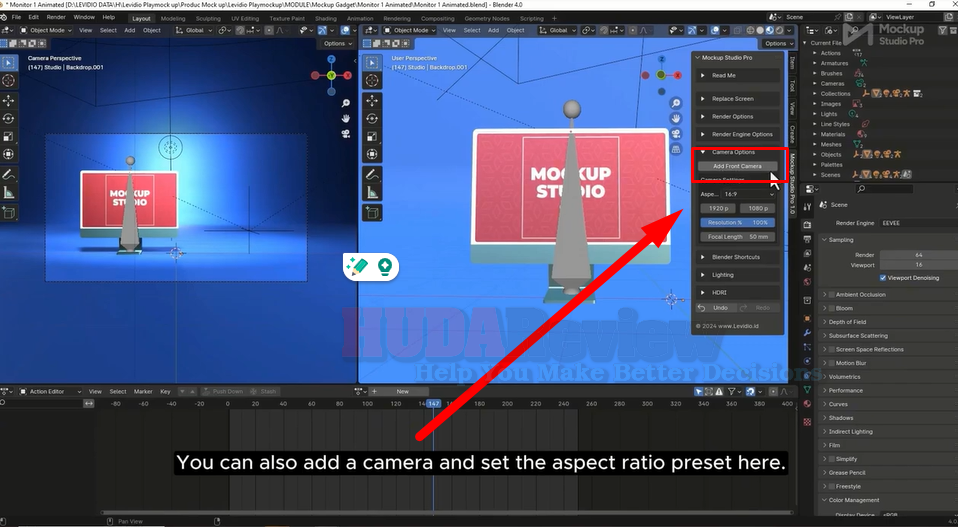Viewport: 958px width, 527px height.
Task: Select the Move tool in right viewport
Action: point(372,101)
